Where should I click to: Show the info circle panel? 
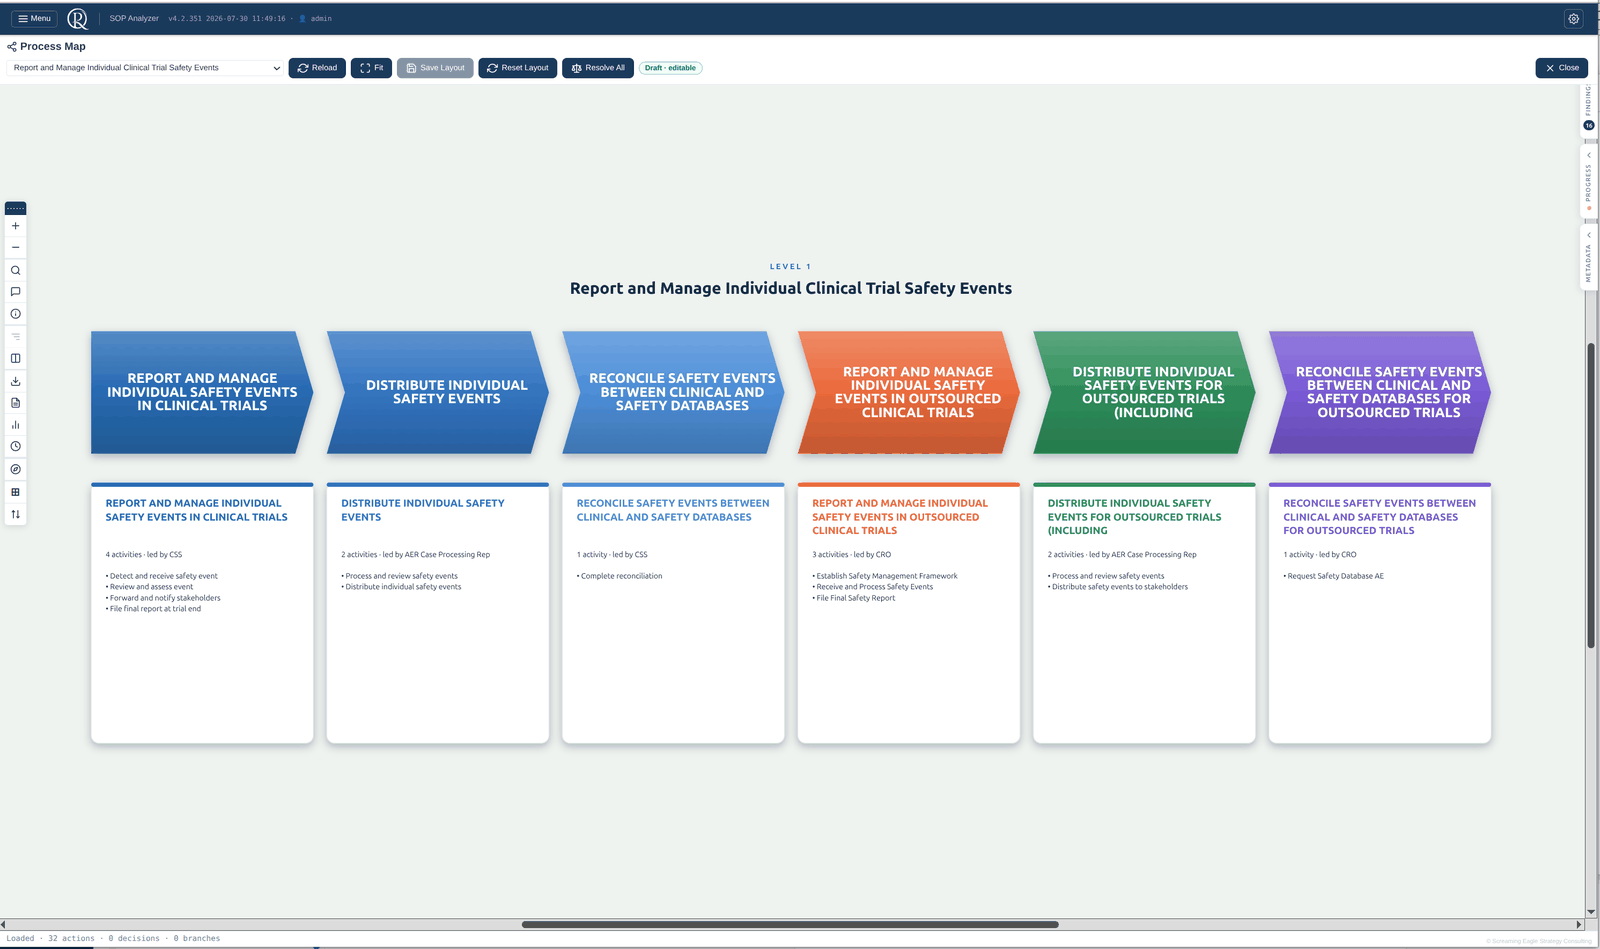tap(15, 314)
